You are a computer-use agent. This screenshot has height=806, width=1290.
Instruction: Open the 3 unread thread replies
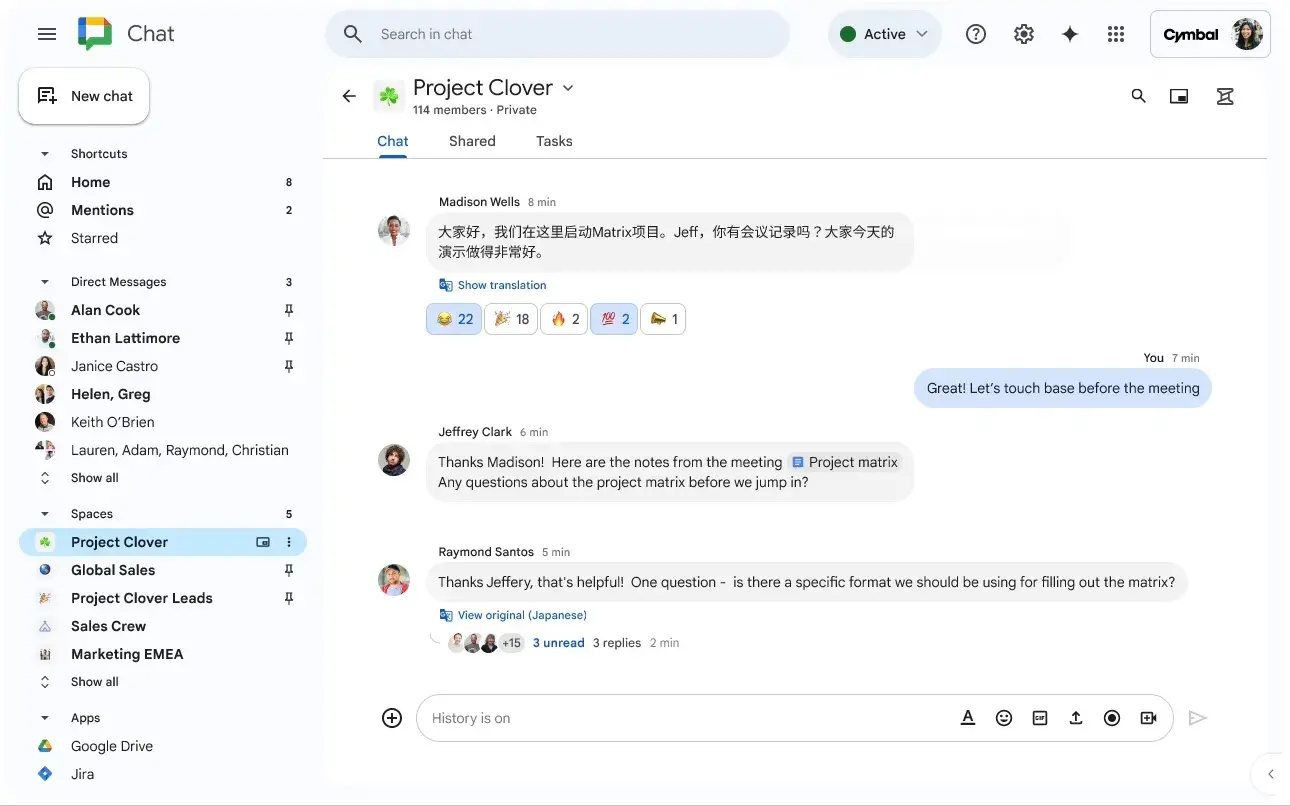click(x=558, y=643)
